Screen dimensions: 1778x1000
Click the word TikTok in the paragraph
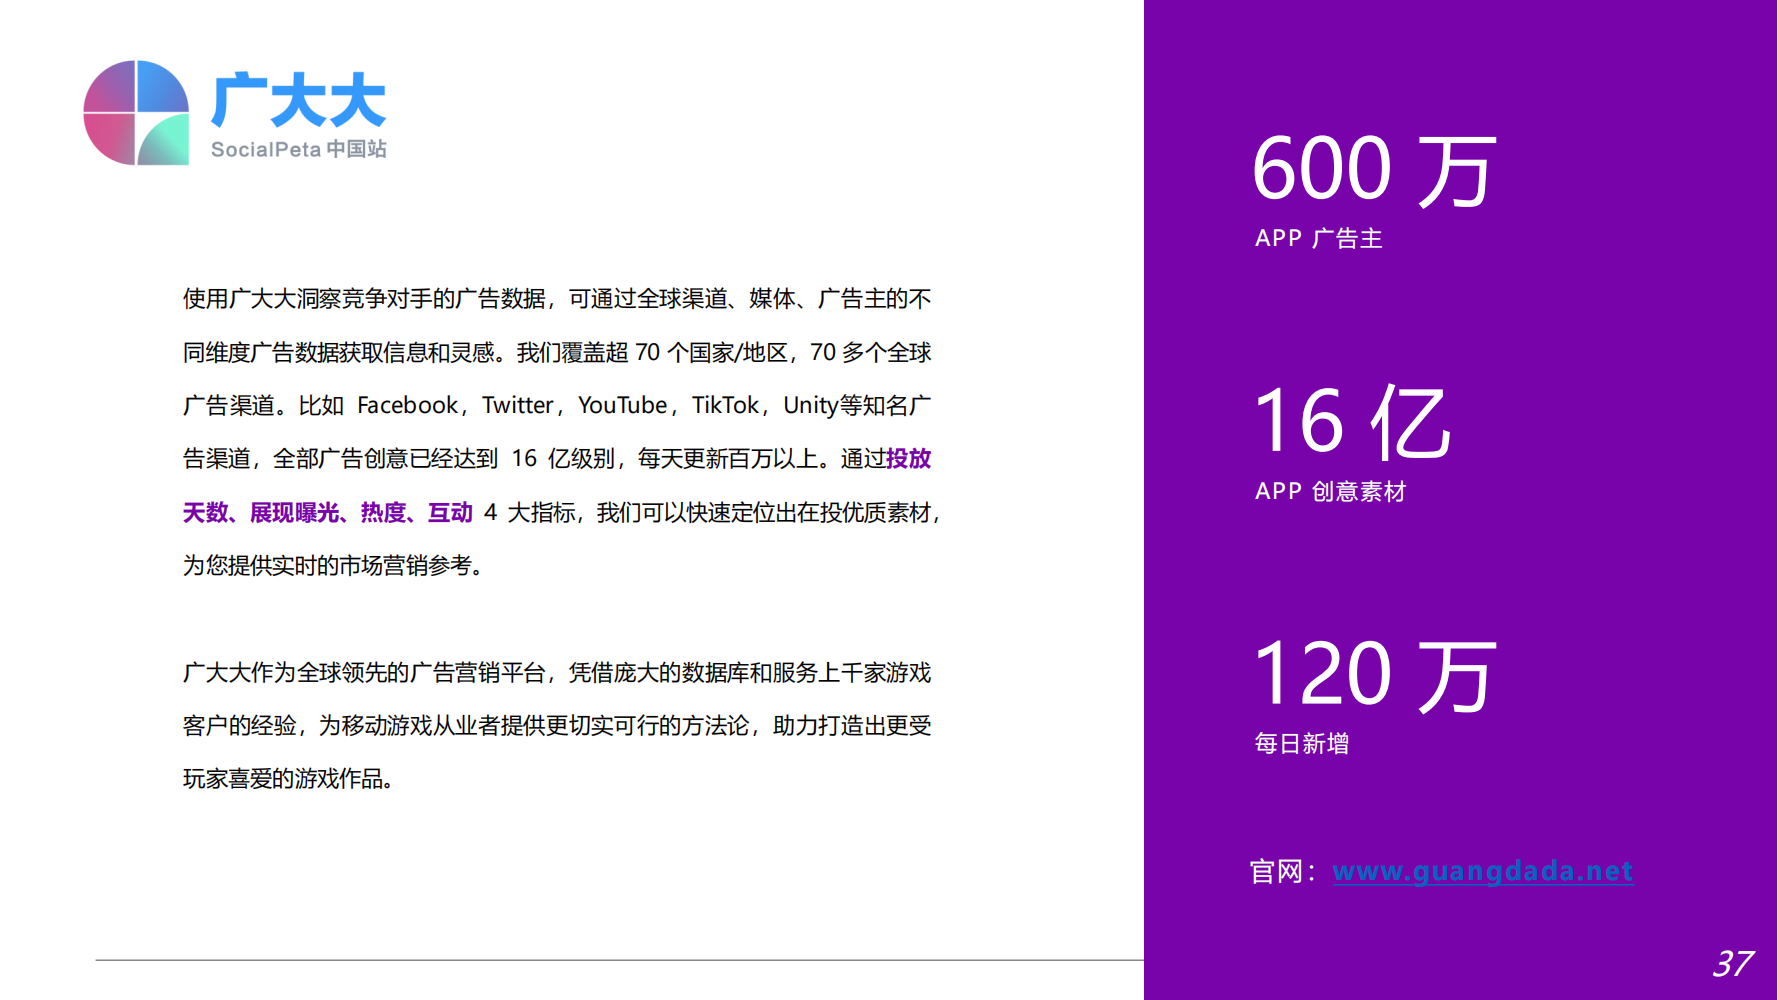[725, 405]
